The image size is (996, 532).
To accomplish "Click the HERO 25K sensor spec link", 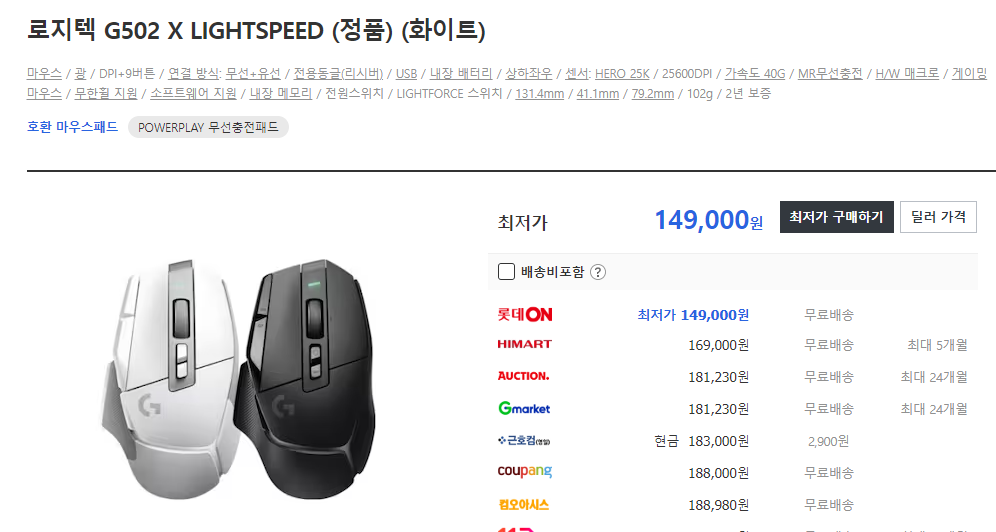I will 622,74.
